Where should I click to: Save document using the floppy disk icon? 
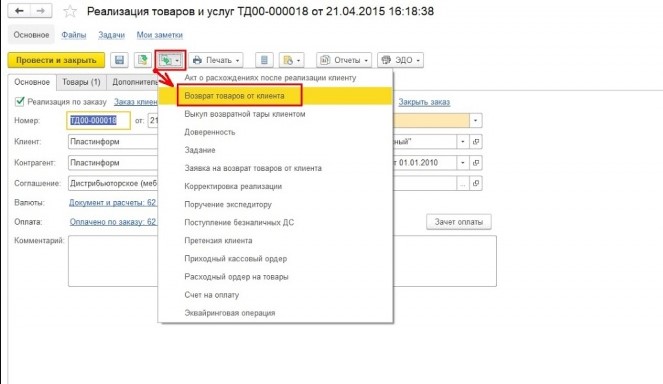pos(119,60)
